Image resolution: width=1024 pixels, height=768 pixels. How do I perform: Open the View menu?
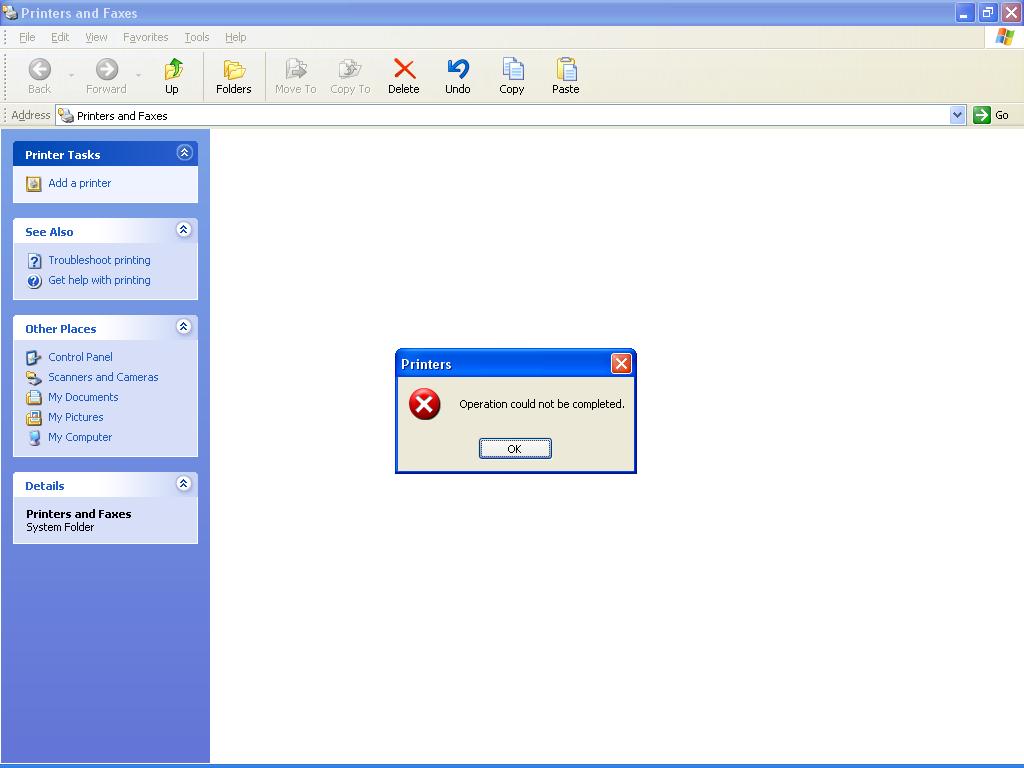tap(95, 37)
